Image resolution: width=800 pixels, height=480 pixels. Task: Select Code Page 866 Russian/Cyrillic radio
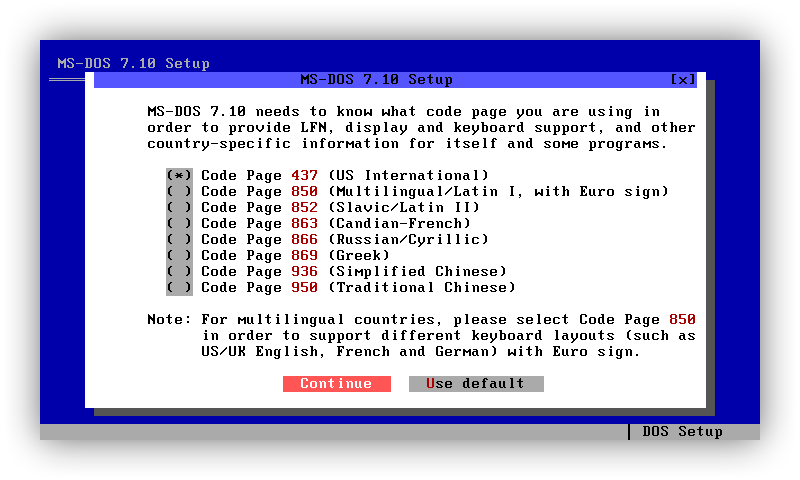[x=179, y=240]
